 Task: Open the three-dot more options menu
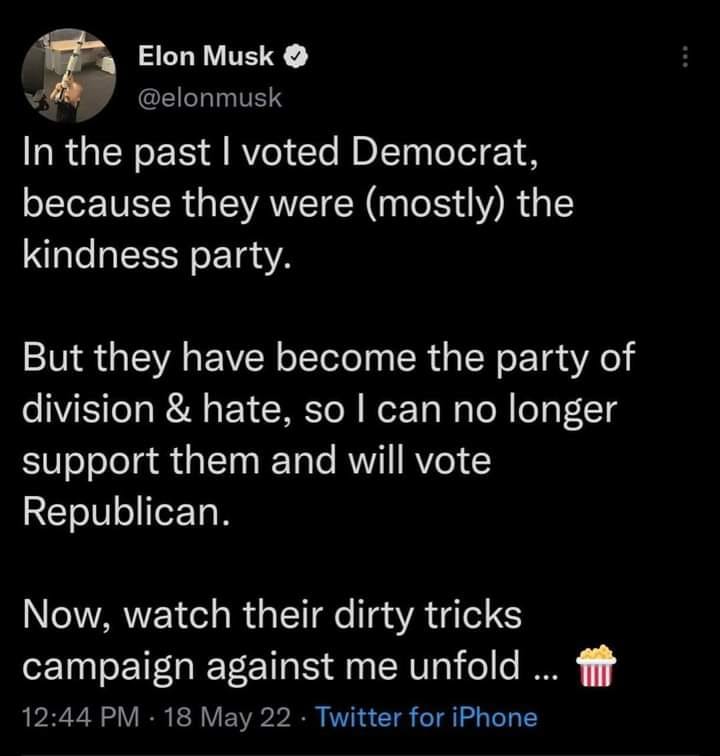pyautogui.click(x=685, y=58)
